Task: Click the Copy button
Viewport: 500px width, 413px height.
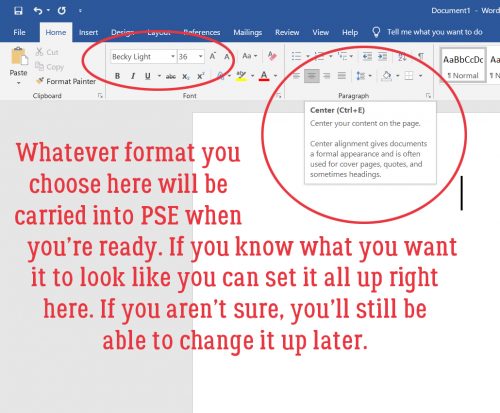Action: [x=50, y=67]
